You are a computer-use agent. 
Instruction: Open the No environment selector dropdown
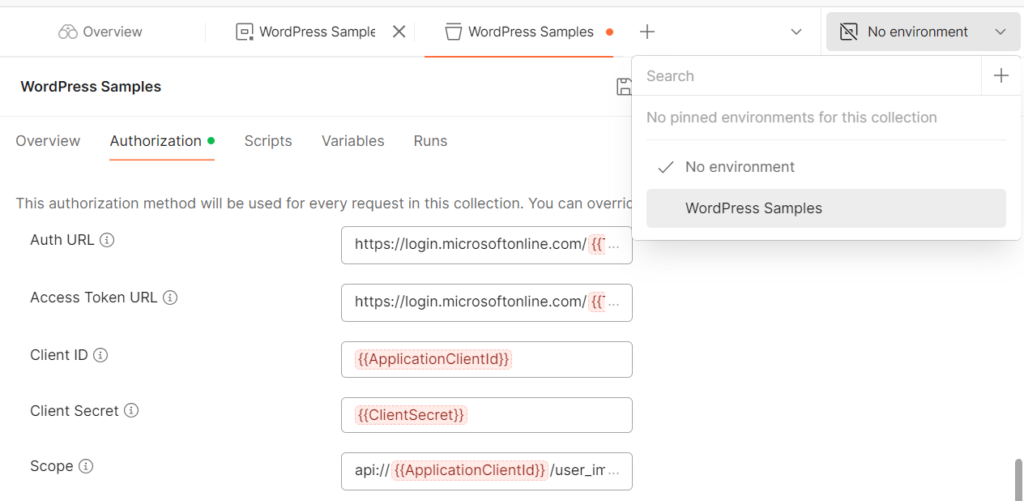(923, 31)
